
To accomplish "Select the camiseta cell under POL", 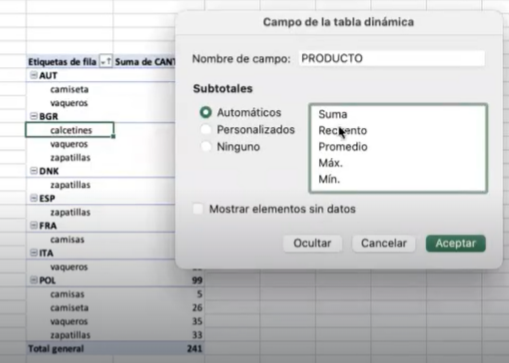I will [70, 308].
